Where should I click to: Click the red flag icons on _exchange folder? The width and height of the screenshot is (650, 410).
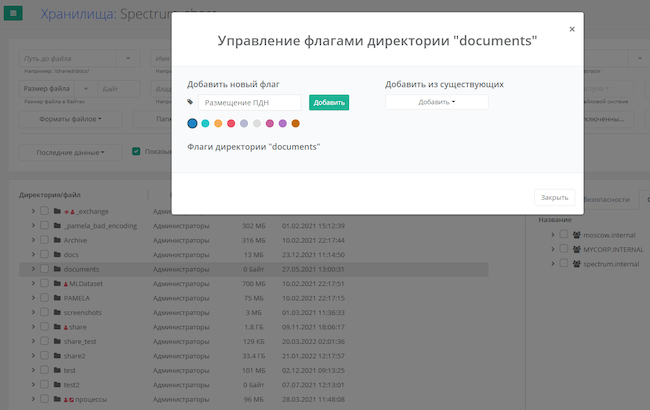pos(69,212)
